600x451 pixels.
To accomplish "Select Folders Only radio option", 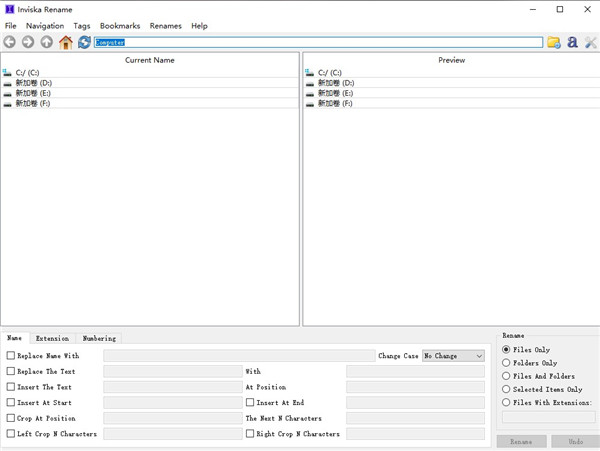I will tap(506, 363).
